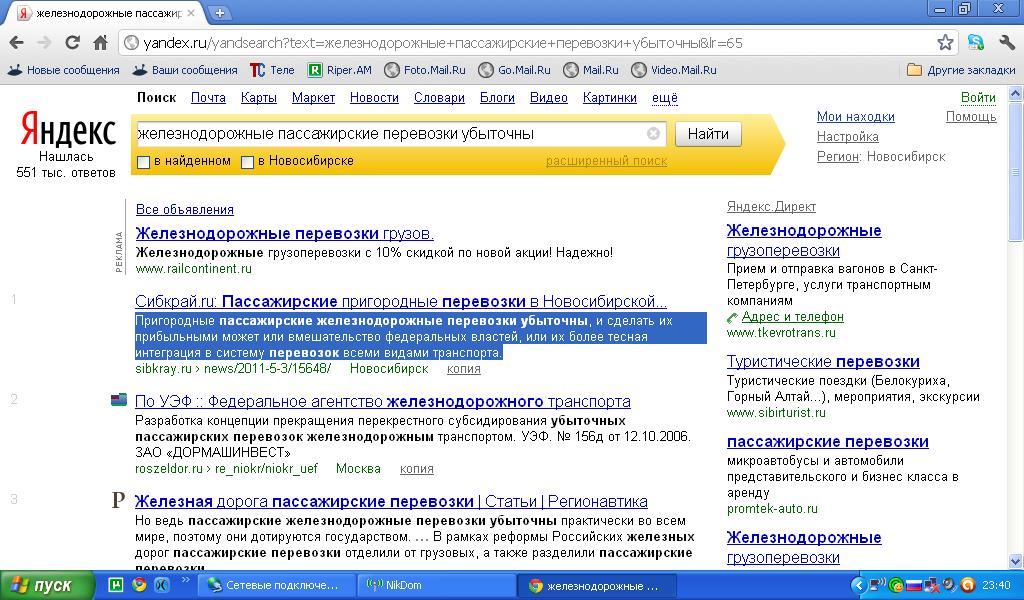Open the Foto.Mail.Ru bookmark
1024x600 pixels.
[x=425, y=70]
